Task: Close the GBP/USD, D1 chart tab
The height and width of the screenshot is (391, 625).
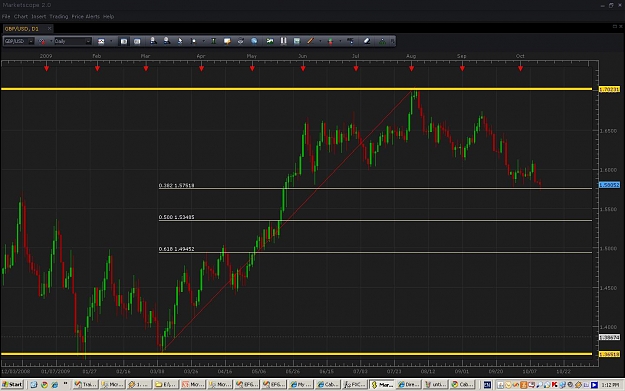Action: click(49, 29)
